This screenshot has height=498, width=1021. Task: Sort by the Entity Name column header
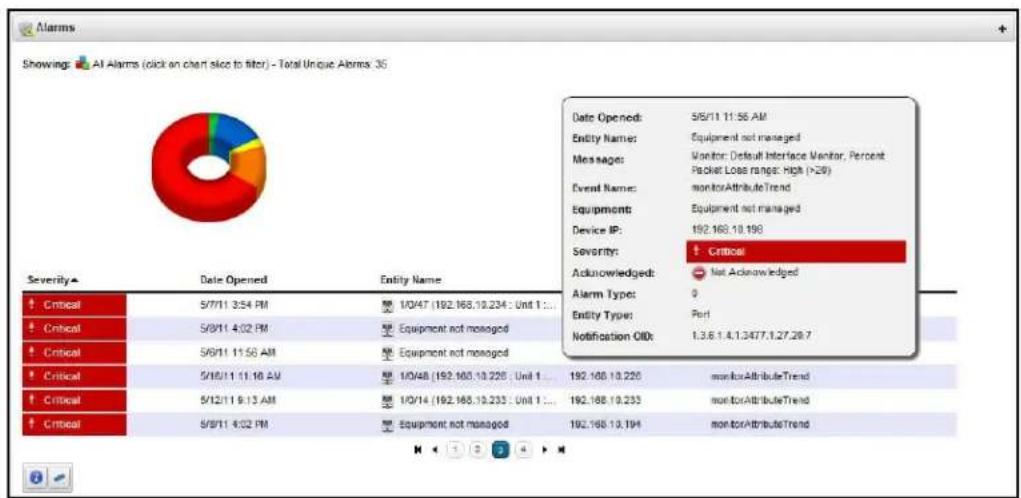(410, 279)
